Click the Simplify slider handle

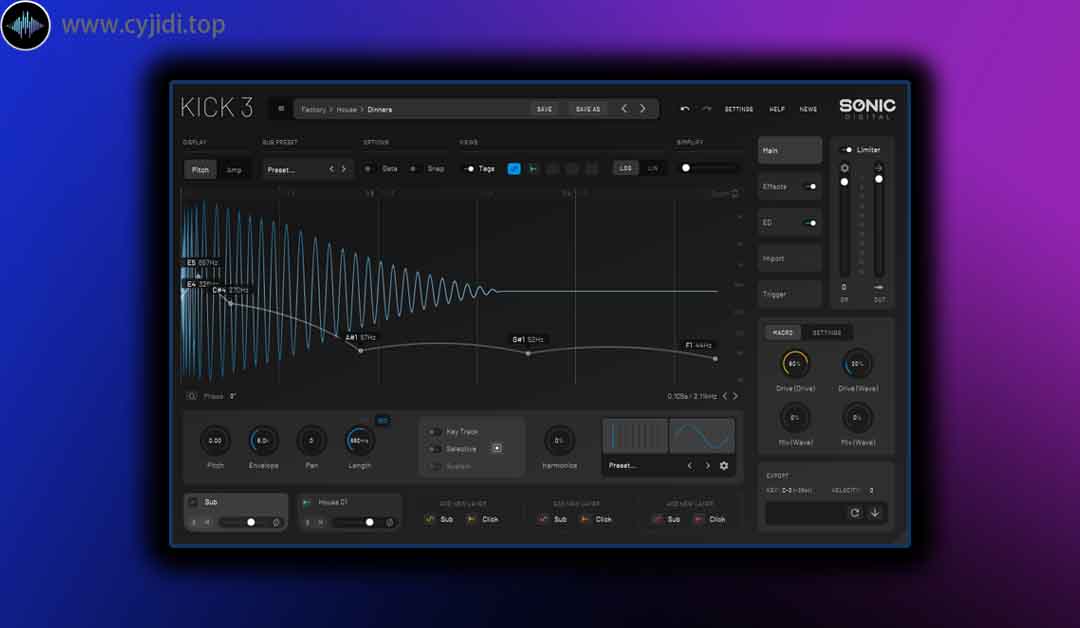coord(686,168)
